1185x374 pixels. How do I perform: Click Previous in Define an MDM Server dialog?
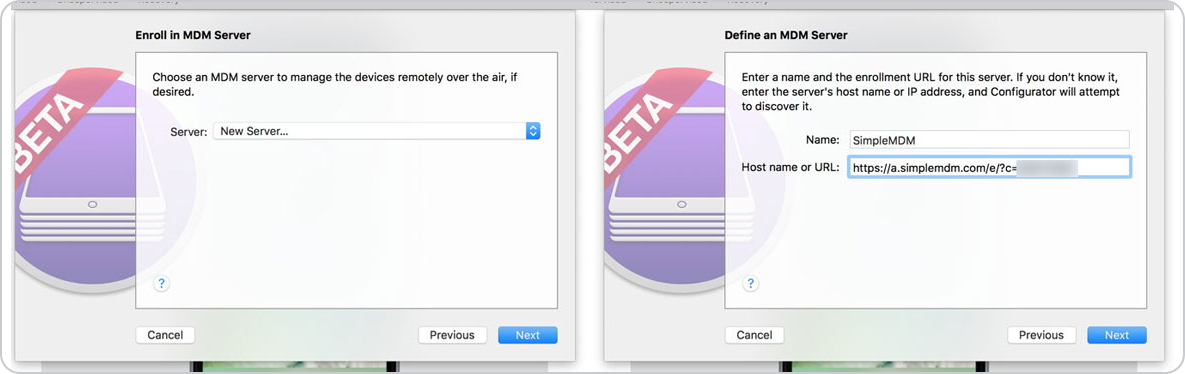tap(1041, 335)
